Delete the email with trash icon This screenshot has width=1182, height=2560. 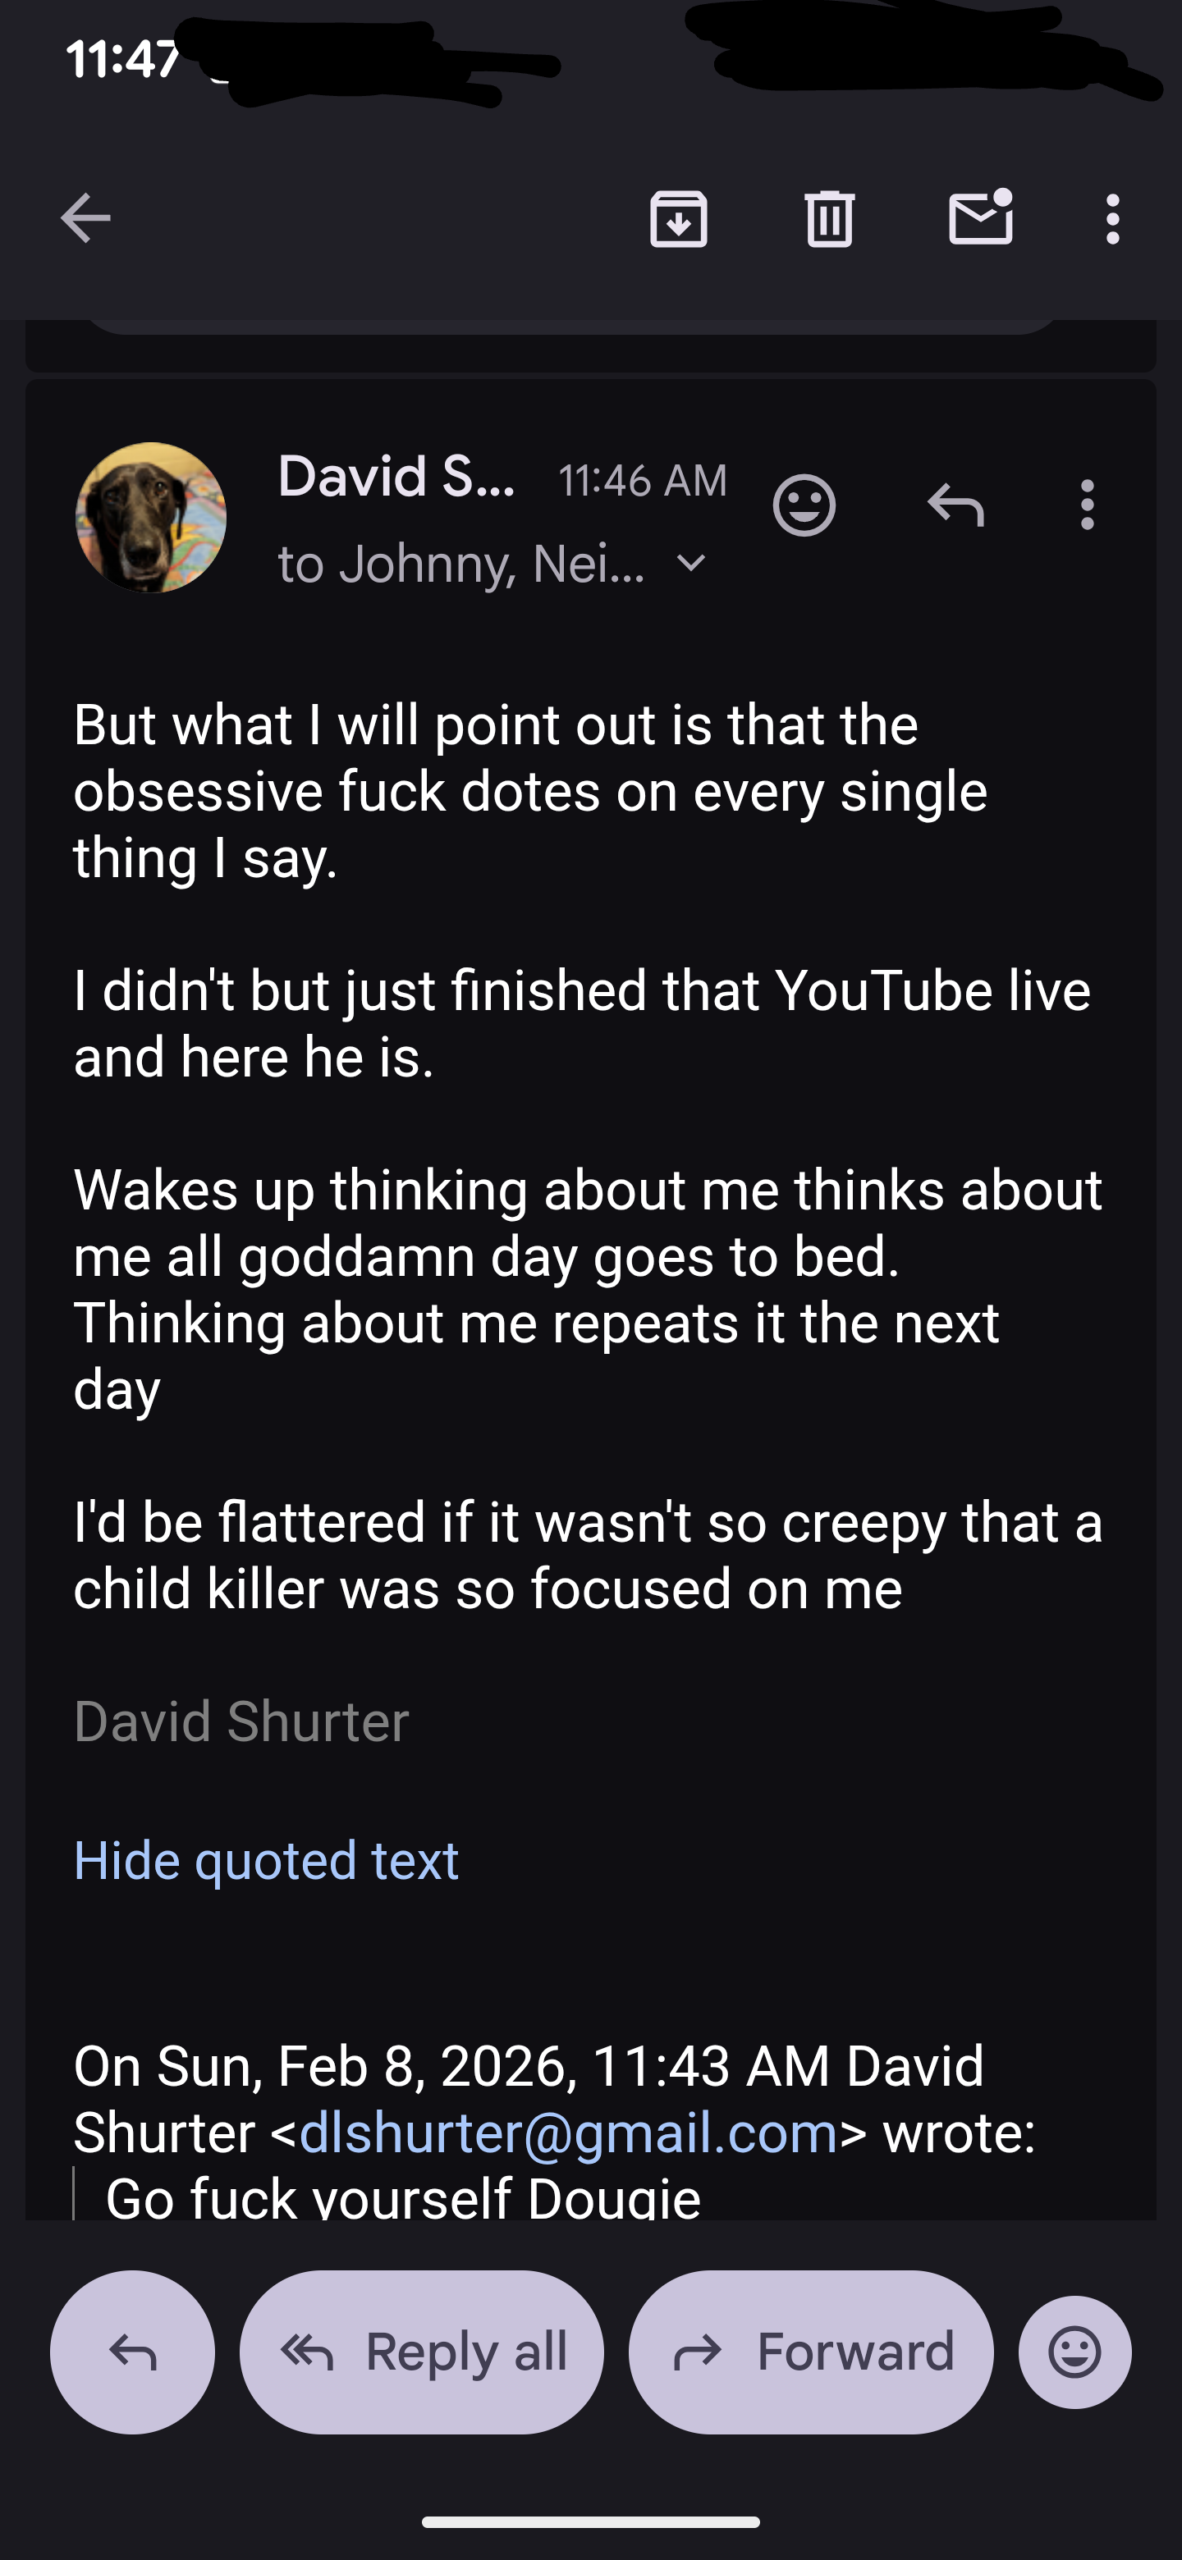829,219
